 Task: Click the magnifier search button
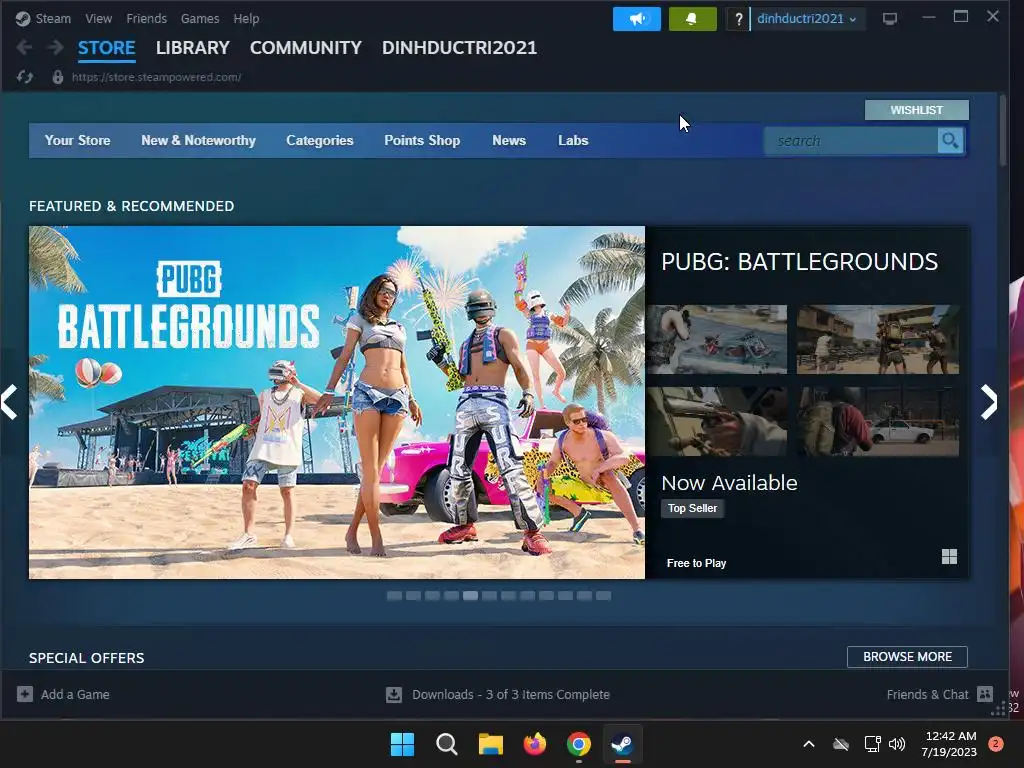(x=950, y=140)
